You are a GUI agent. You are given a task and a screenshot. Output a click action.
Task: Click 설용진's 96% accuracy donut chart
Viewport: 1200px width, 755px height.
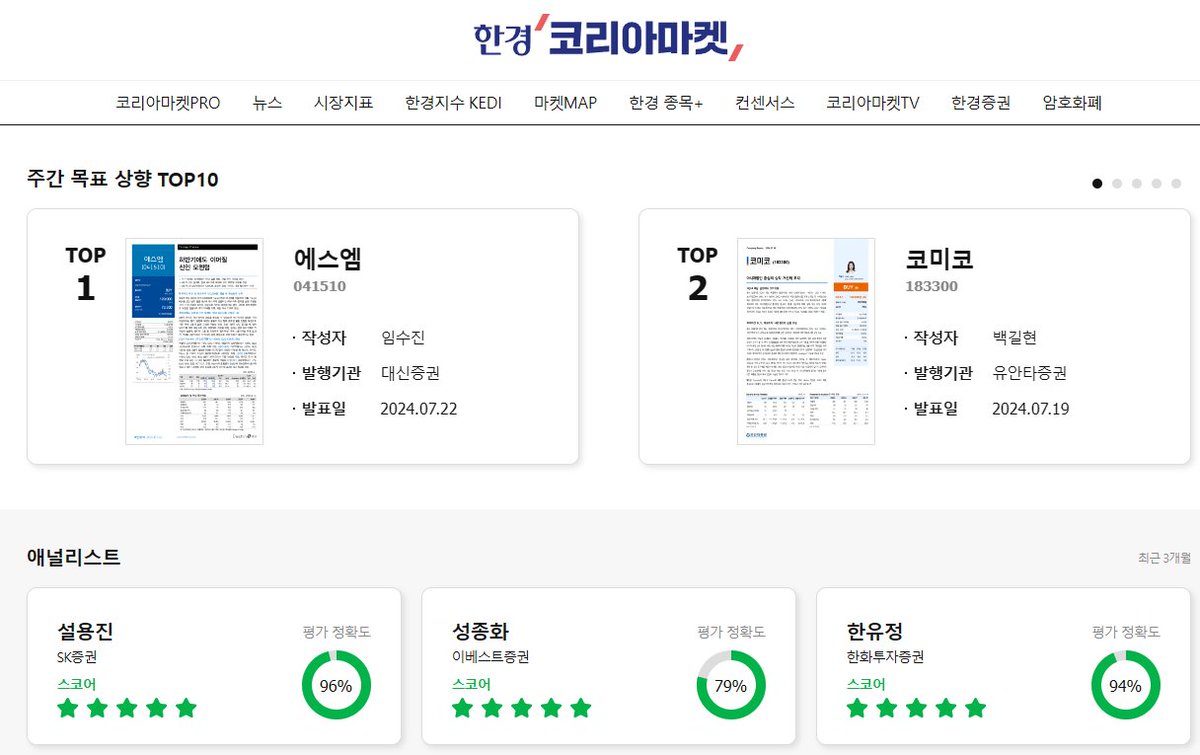[x=338, y=686]
